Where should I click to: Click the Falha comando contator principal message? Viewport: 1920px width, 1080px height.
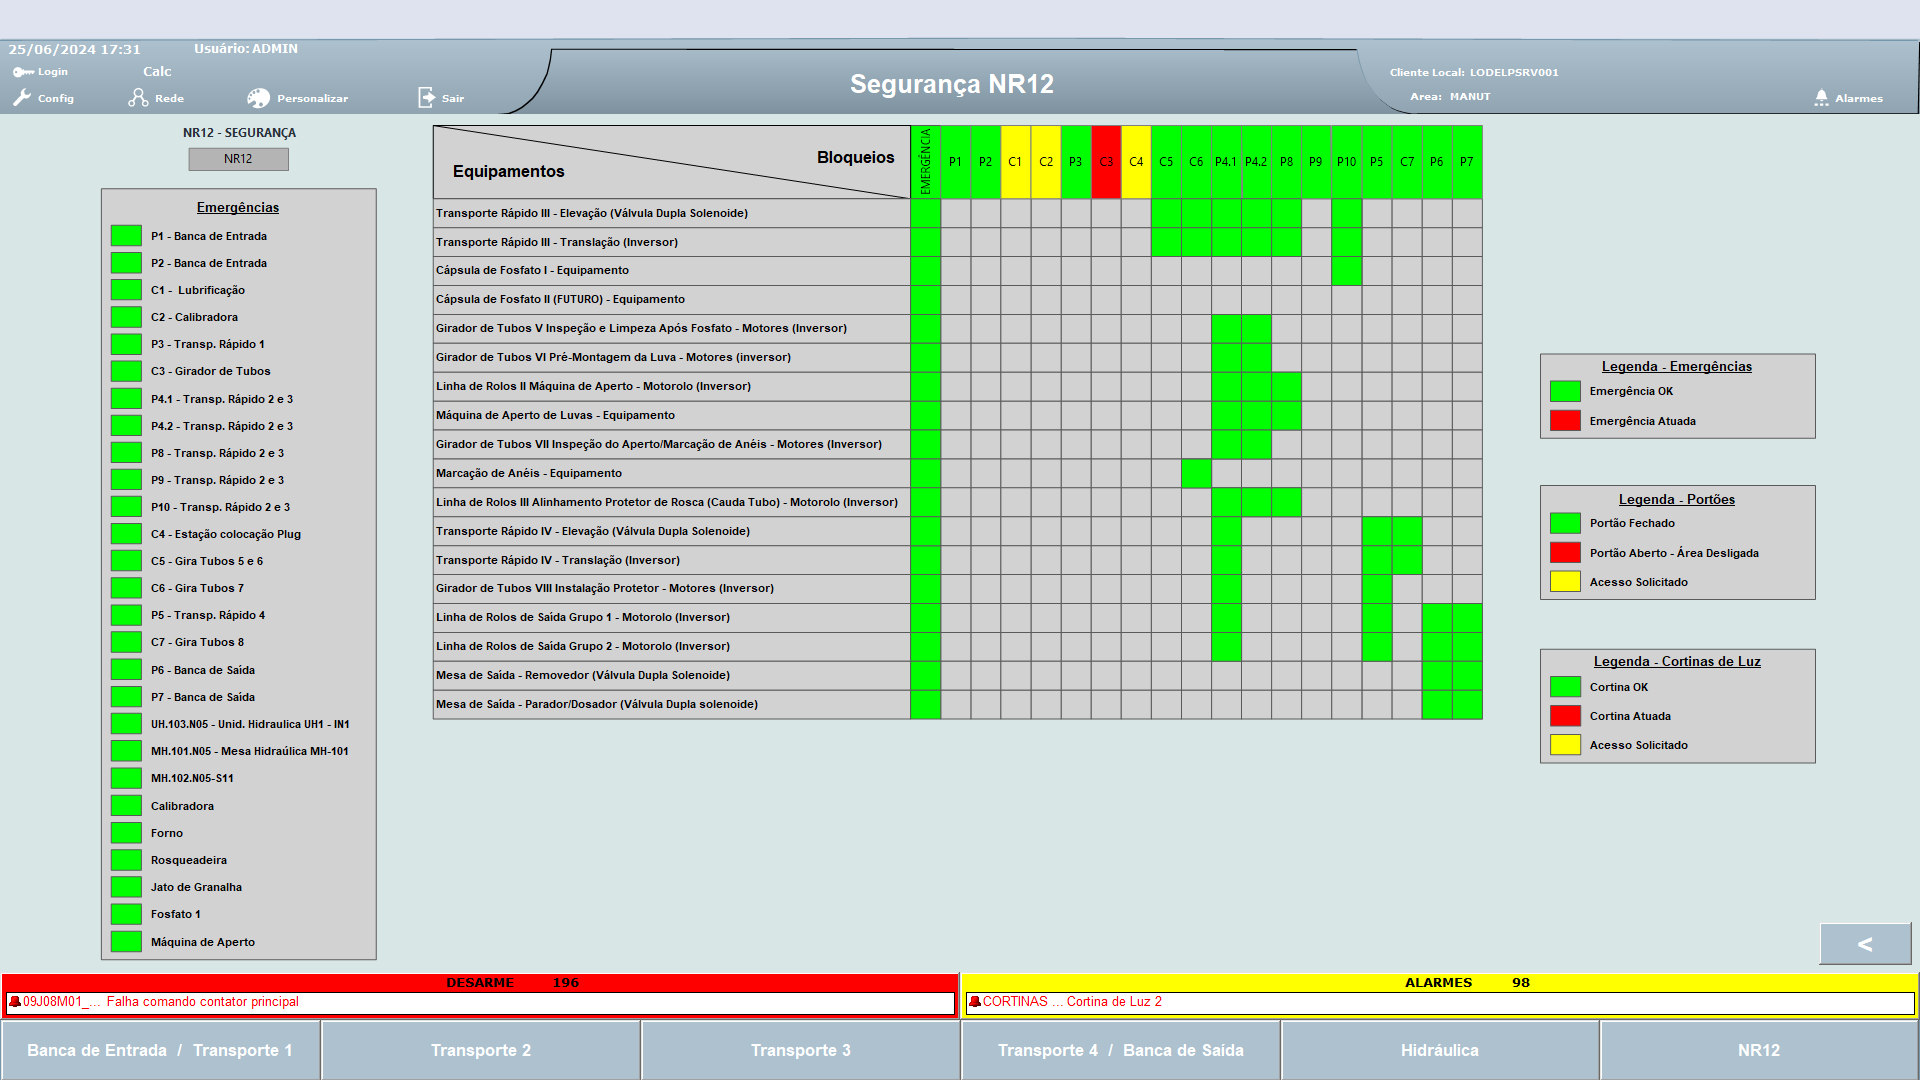pyautogui.click(x=202, y=1001)
